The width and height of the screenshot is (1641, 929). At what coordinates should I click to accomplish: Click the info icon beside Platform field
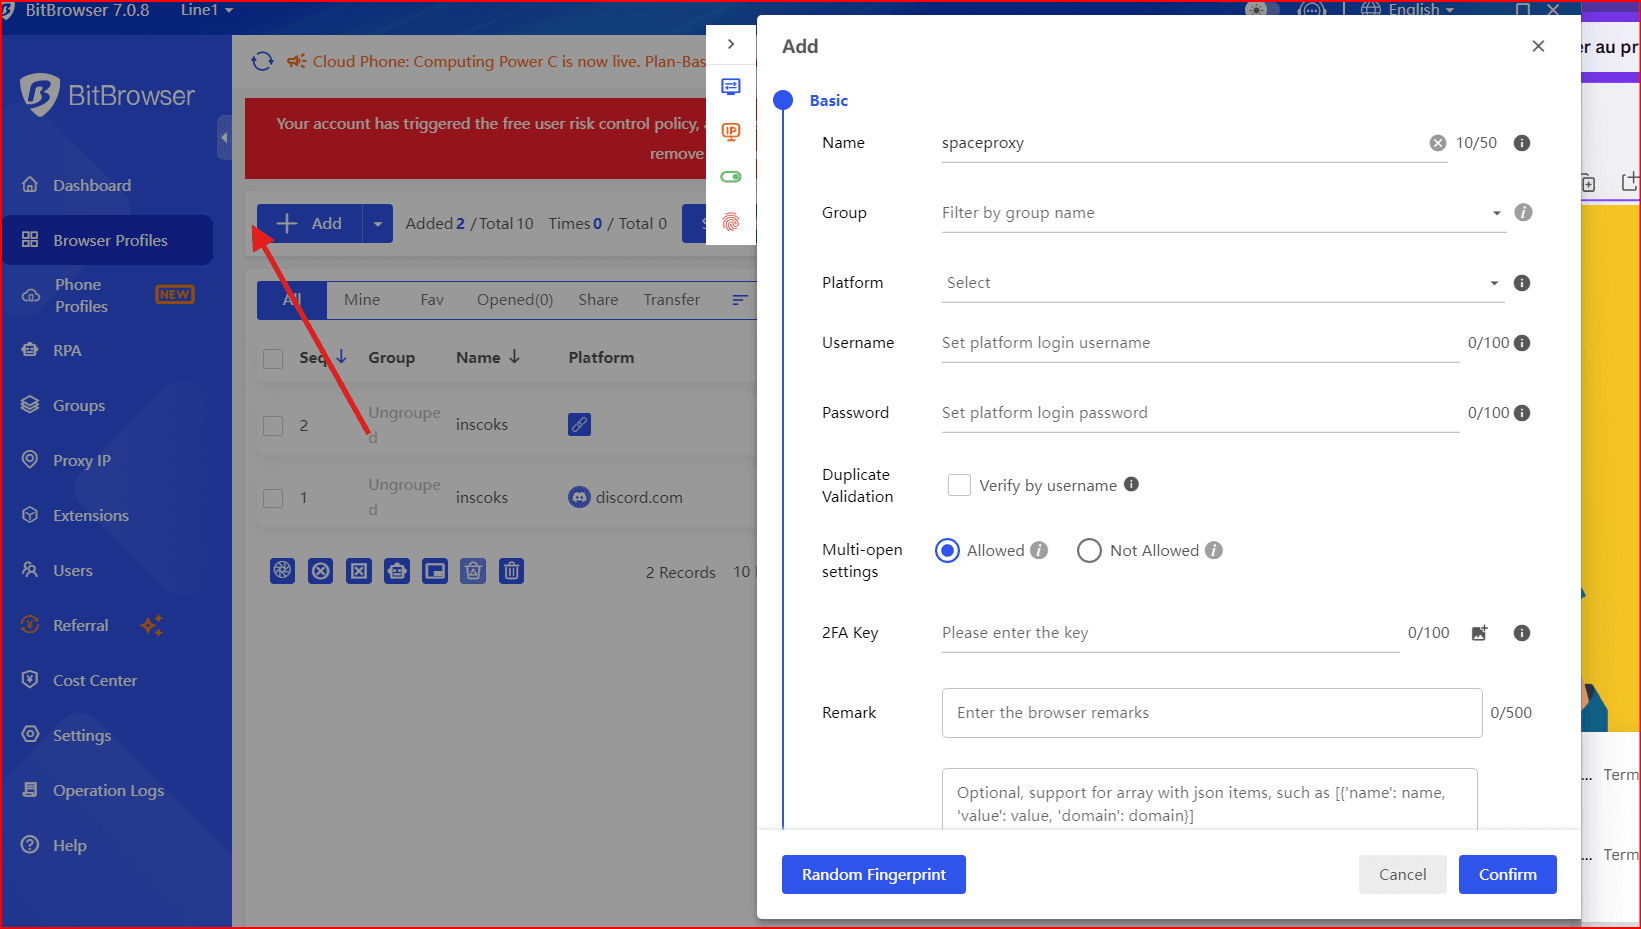1521,283
